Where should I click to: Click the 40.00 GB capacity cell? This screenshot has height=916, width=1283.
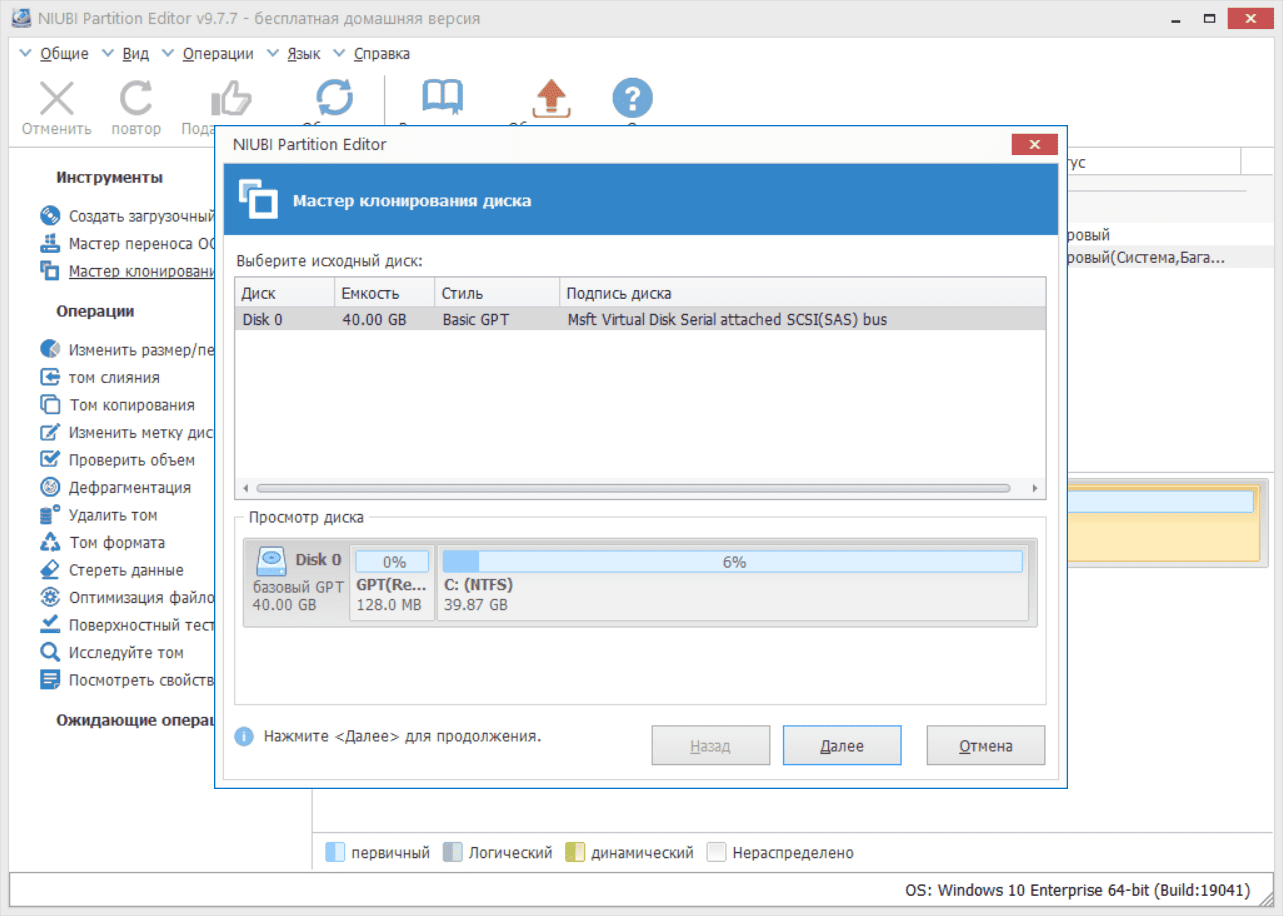[385, 320]
